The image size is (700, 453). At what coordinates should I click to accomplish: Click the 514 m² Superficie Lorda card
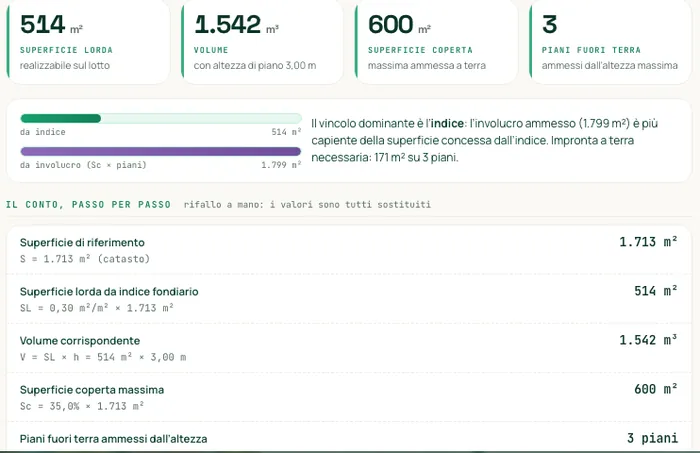point(88,42)
